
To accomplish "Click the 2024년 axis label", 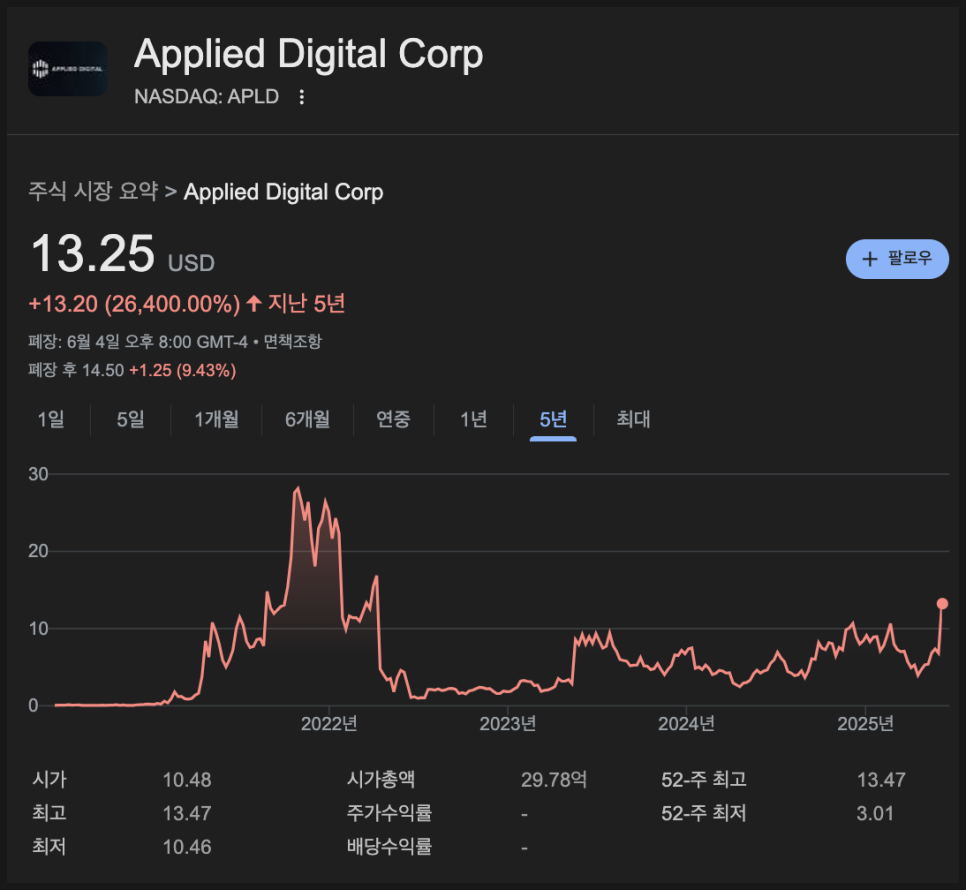I will pos(686,724).
